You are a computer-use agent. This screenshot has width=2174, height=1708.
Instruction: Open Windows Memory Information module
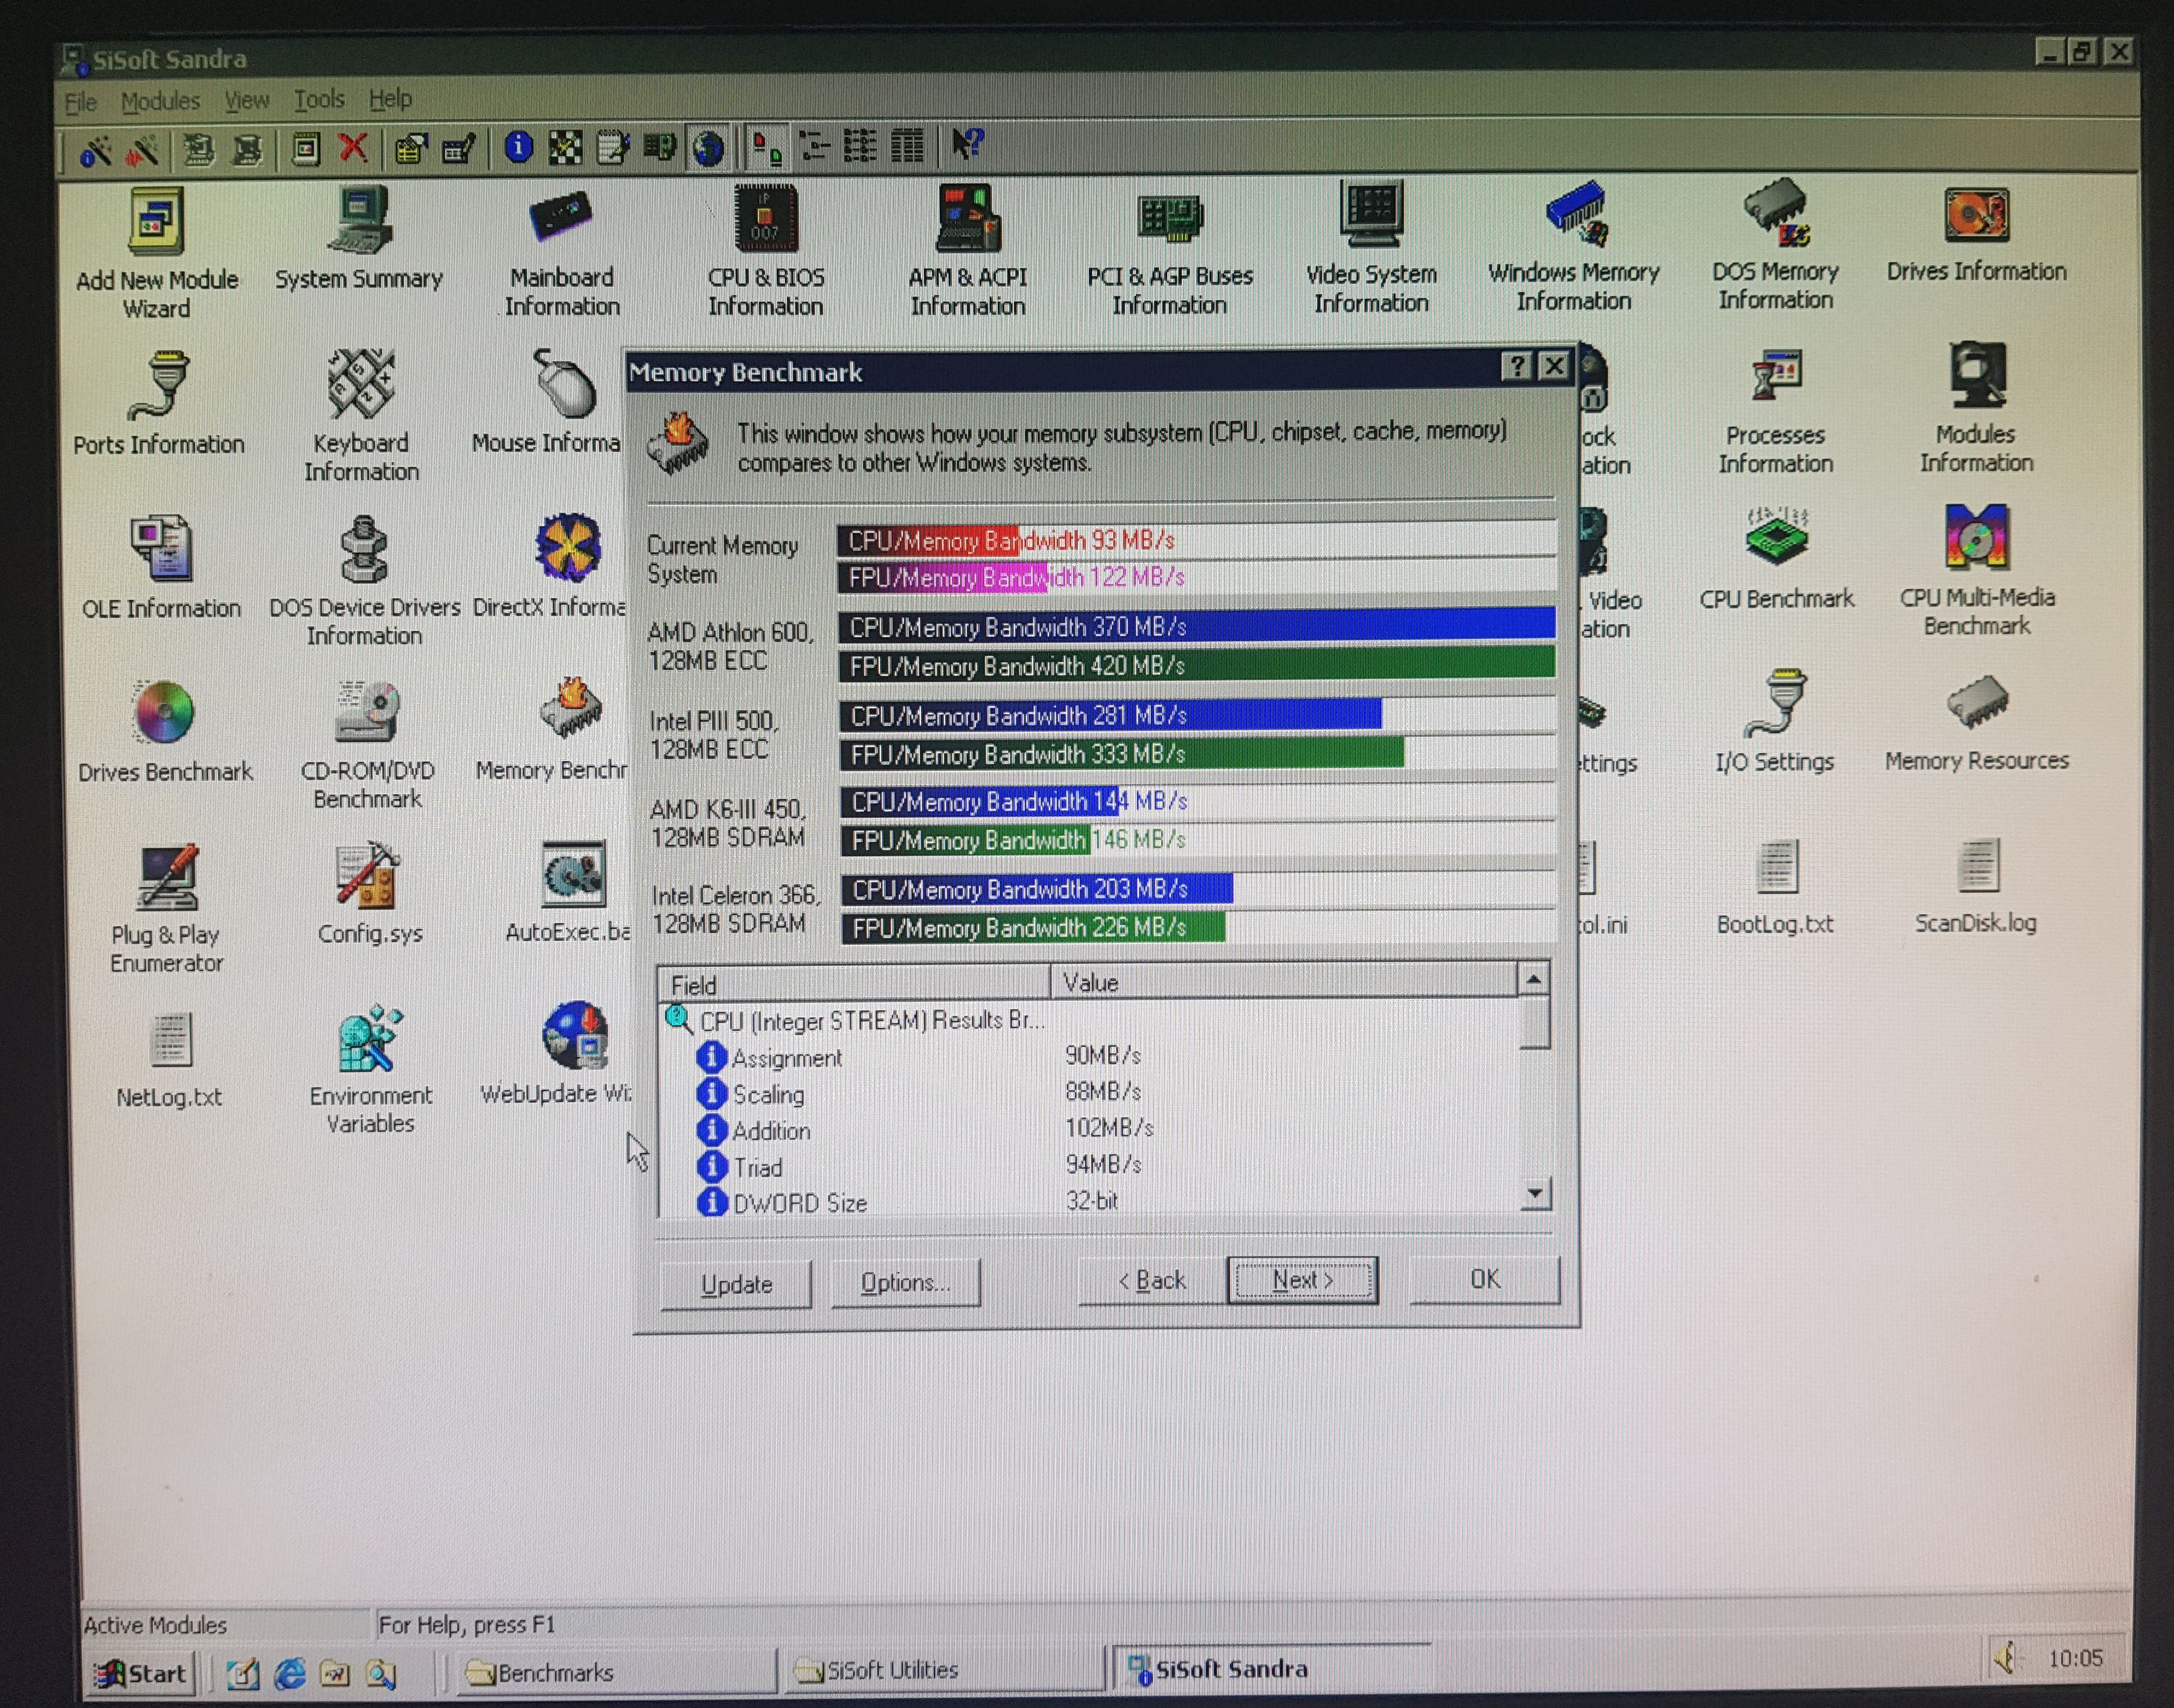pyautogui.click(x=1574, y=247)
